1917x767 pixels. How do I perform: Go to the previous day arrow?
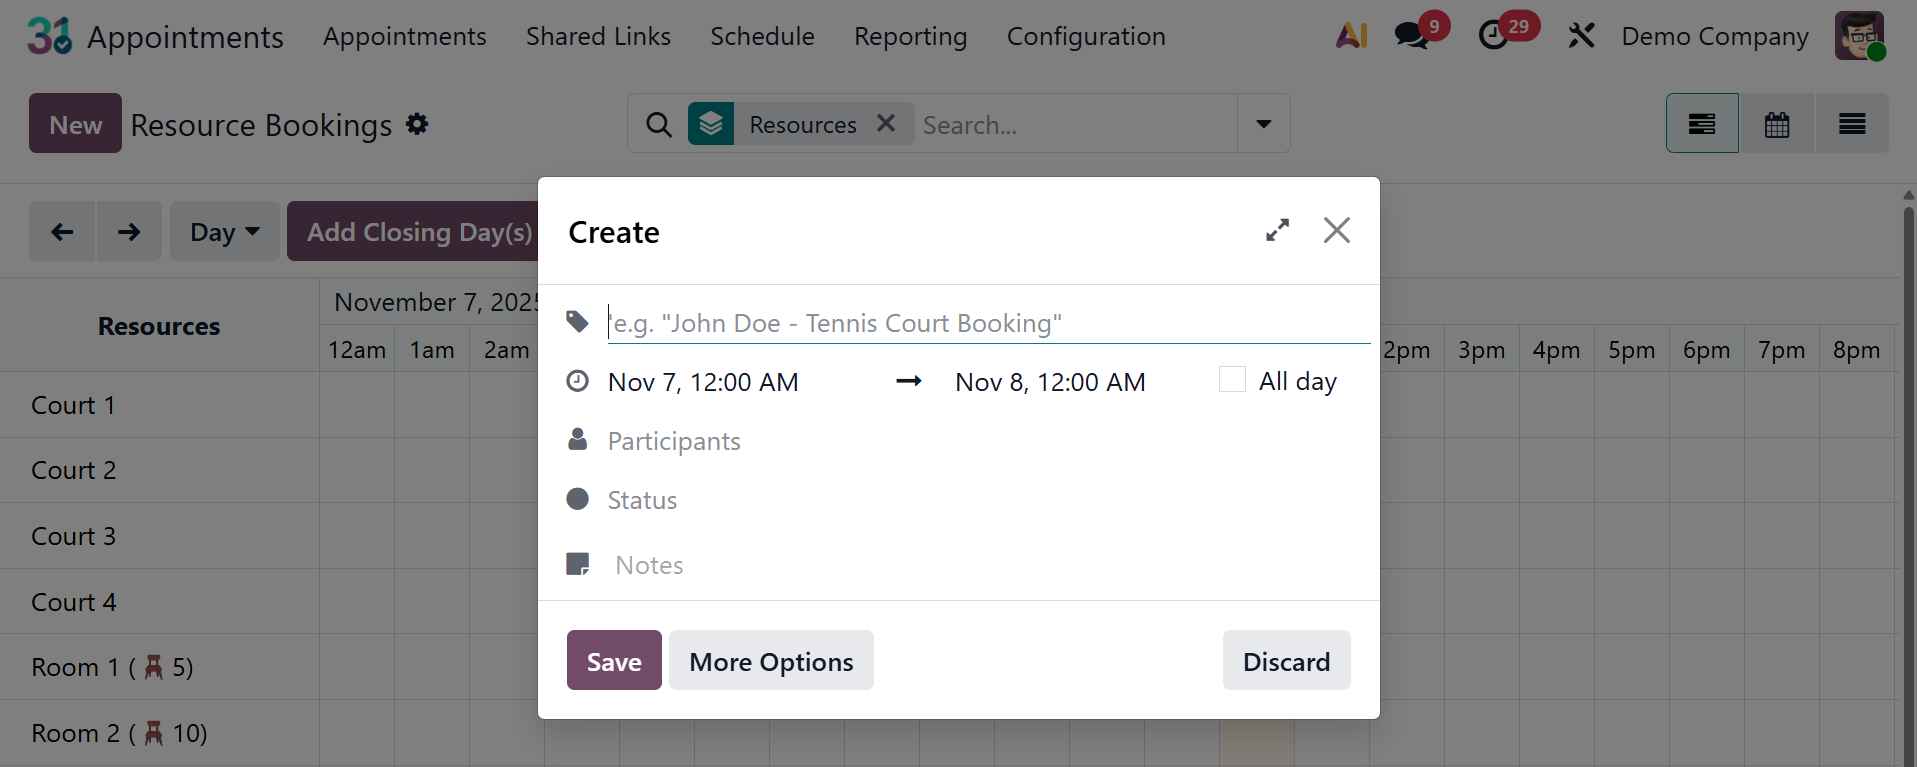pos(62,232)
